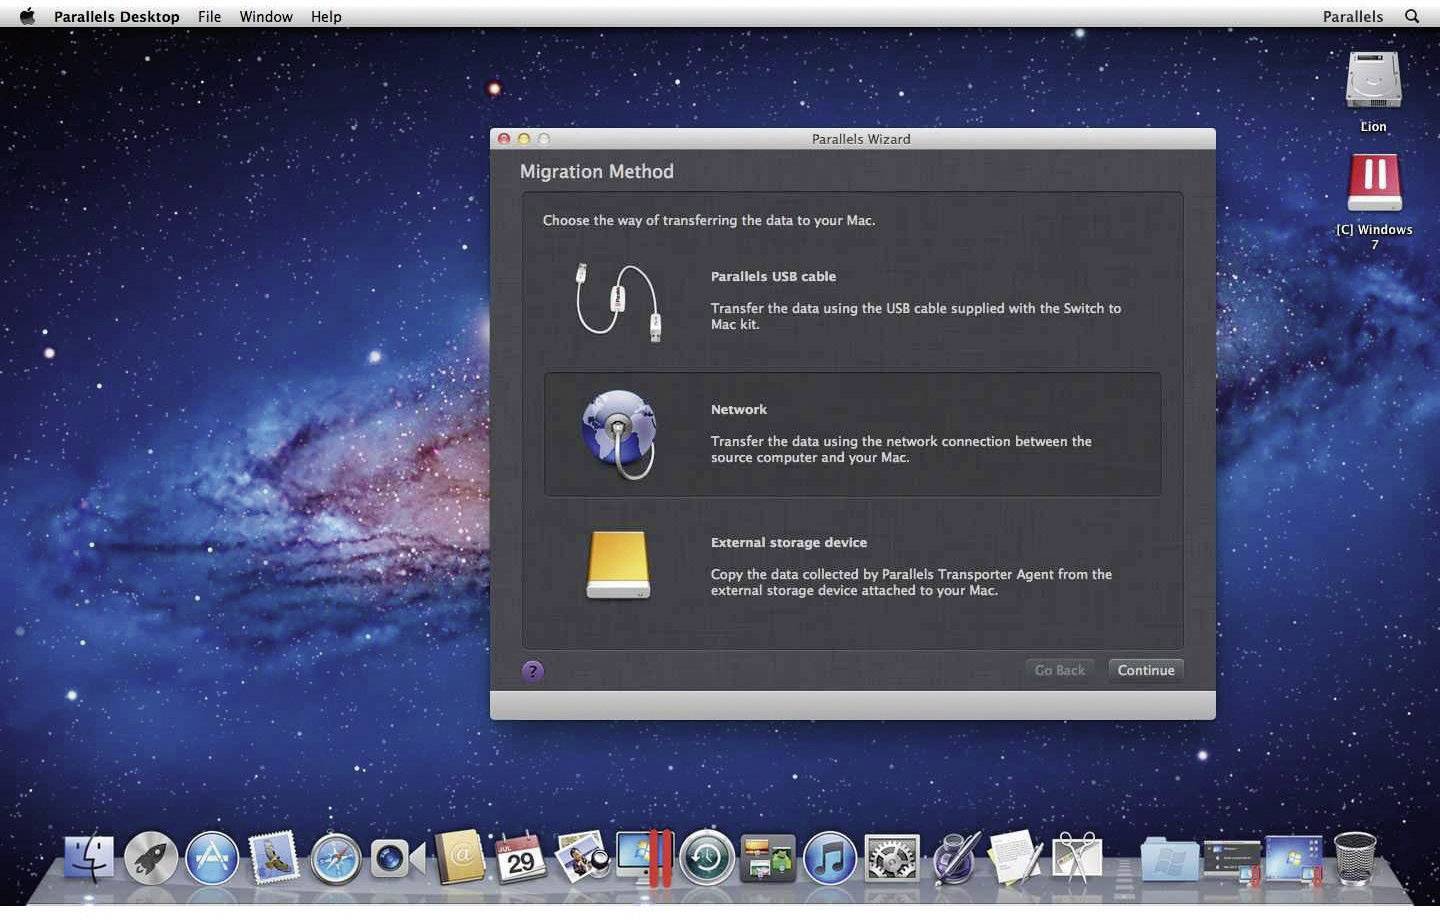Open Time Machine in the Dock

click(x=706, y=858)
